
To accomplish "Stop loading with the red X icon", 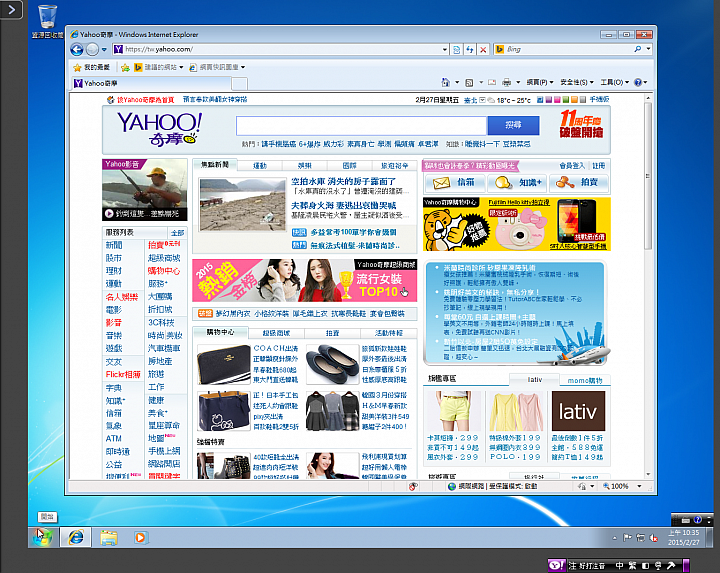I will pos(483,50).
